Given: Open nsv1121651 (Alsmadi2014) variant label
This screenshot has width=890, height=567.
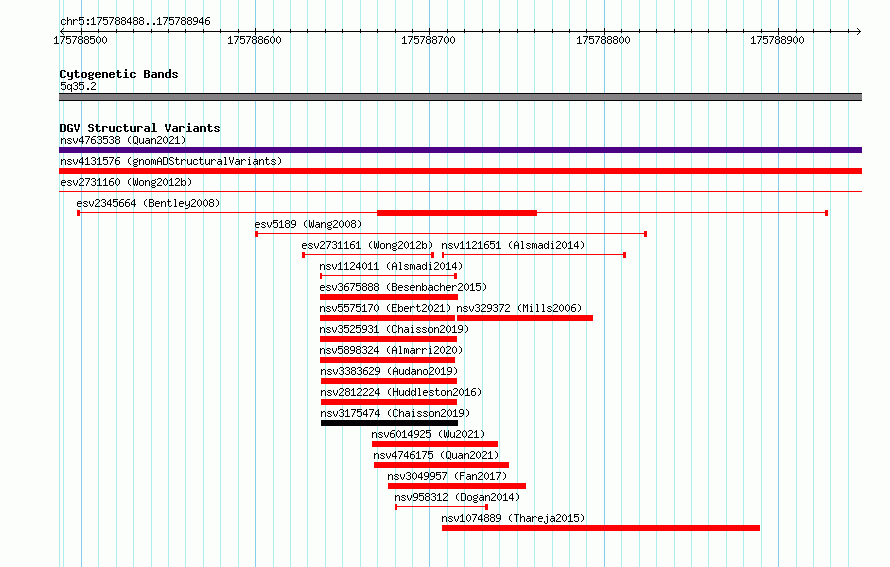Looking at the screenshot, I should coord(513,245).
